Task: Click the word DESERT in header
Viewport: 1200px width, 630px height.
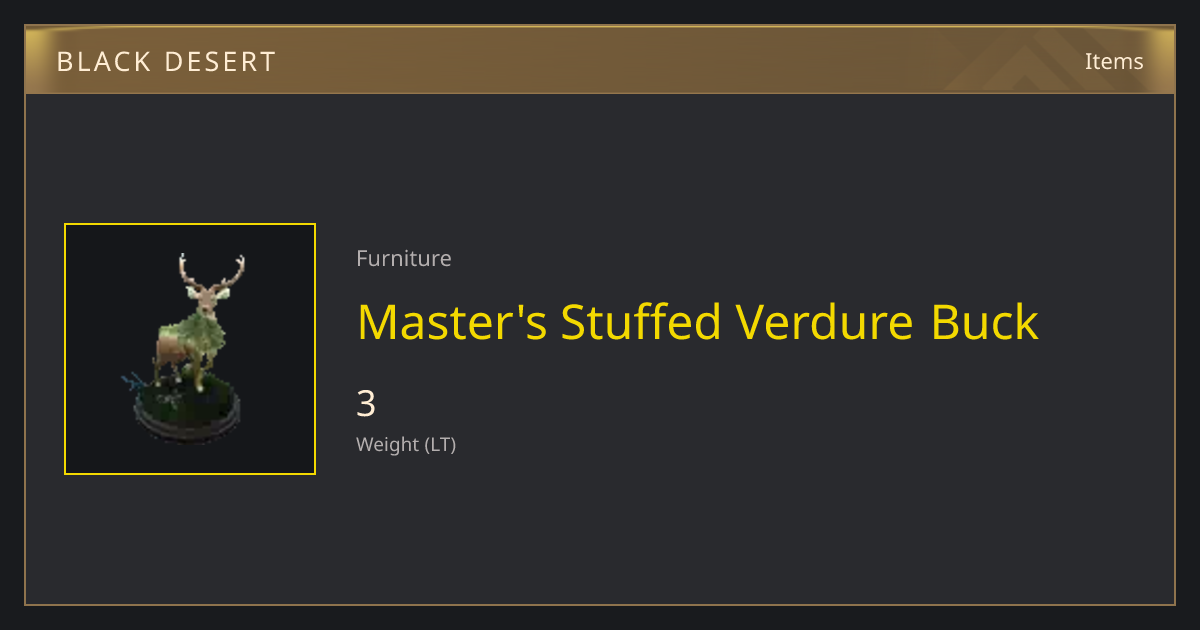Action: click(x=223, y=62)
